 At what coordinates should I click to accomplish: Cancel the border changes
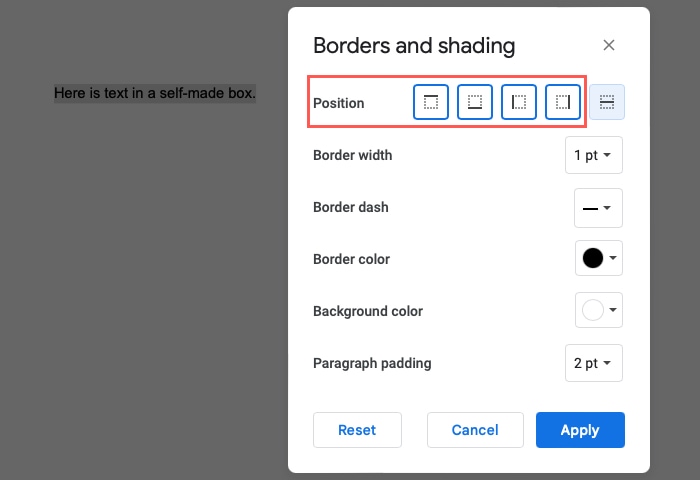click(475, 430)
